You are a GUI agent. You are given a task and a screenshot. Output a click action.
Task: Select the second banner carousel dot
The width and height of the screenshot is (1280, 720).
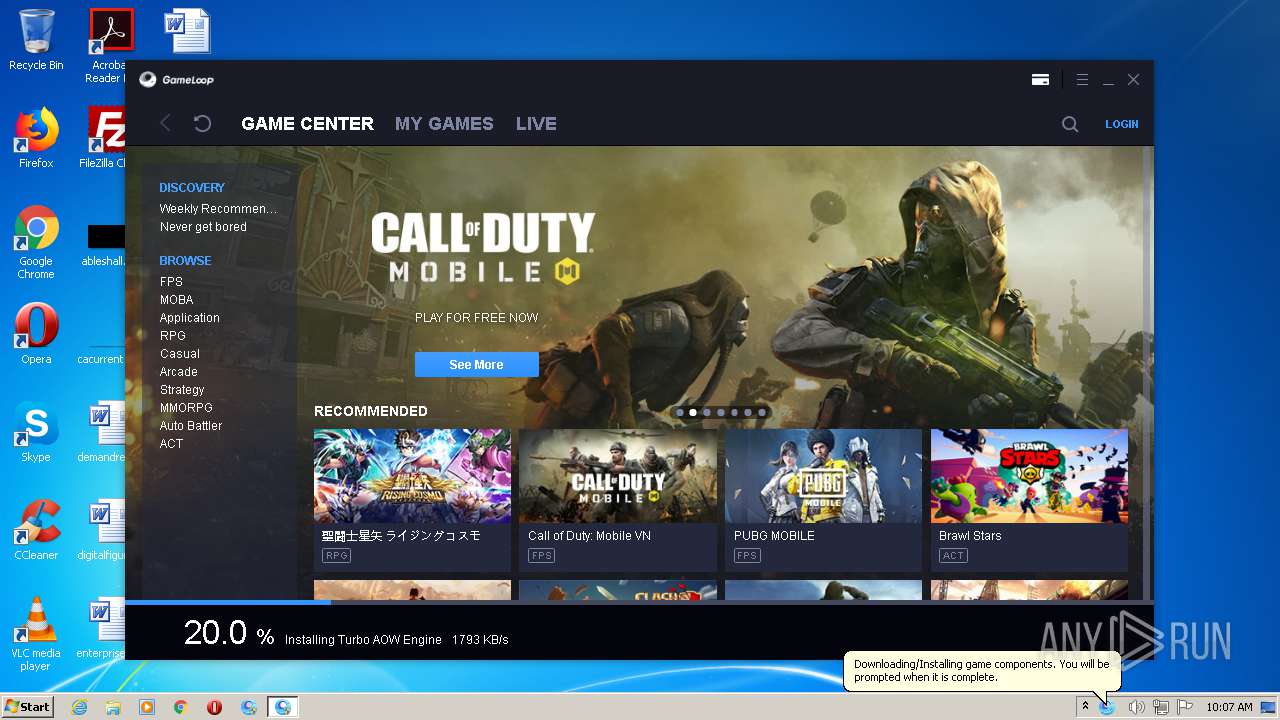tap(693, 412)
